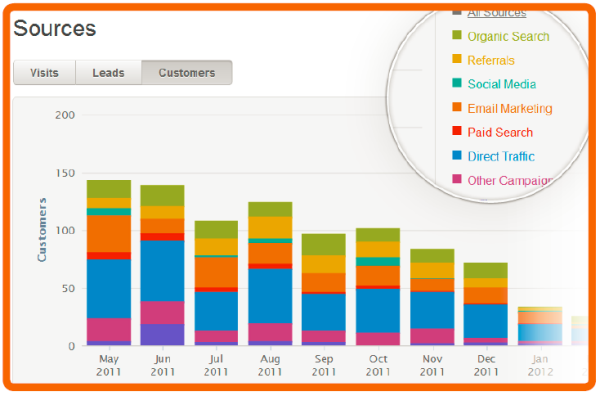The image size is (600, 396).
Task: Click the Social Media legend swatch
Action: tap(457, 83)
